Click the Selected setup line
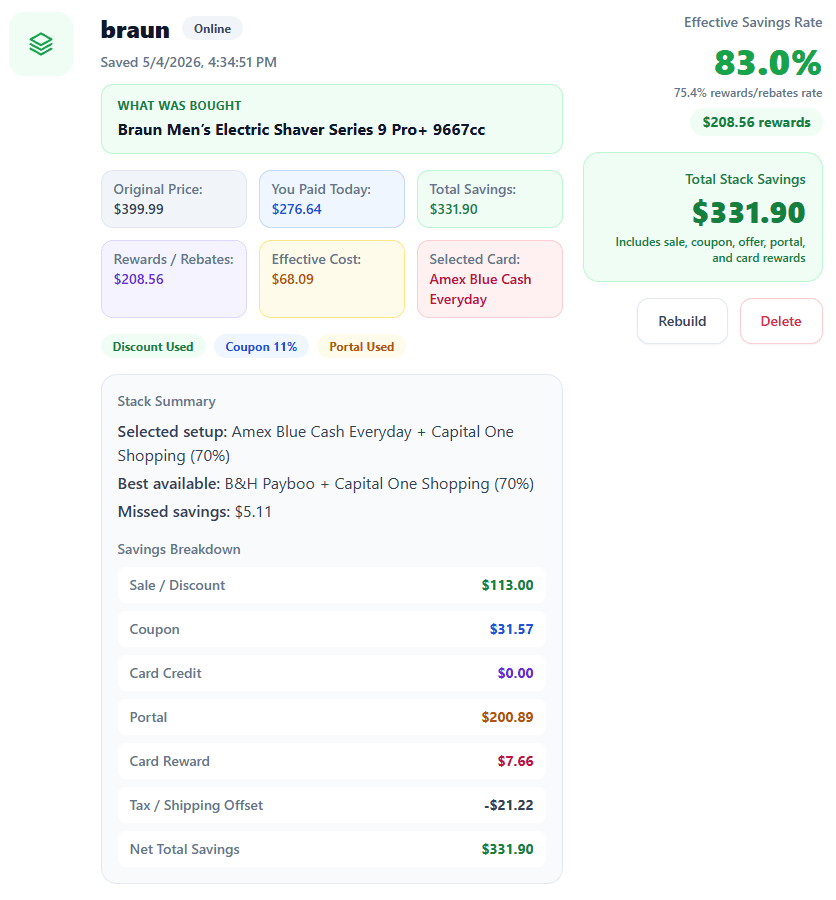 [316, 444]
